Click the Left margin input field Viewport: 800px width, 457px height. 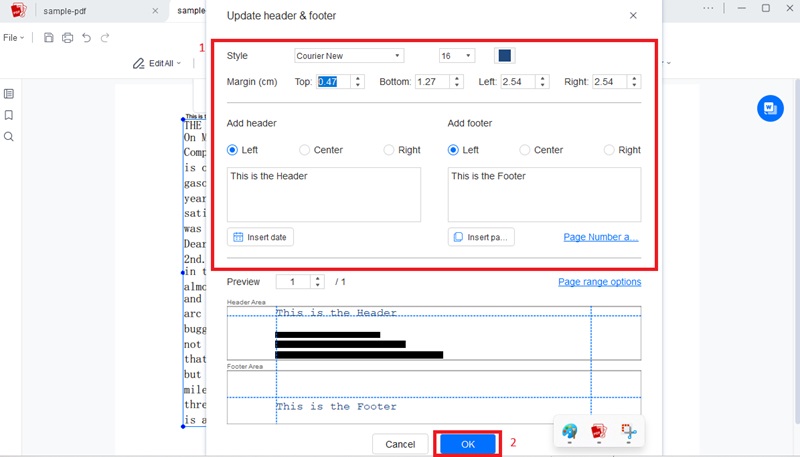point(518,82)
